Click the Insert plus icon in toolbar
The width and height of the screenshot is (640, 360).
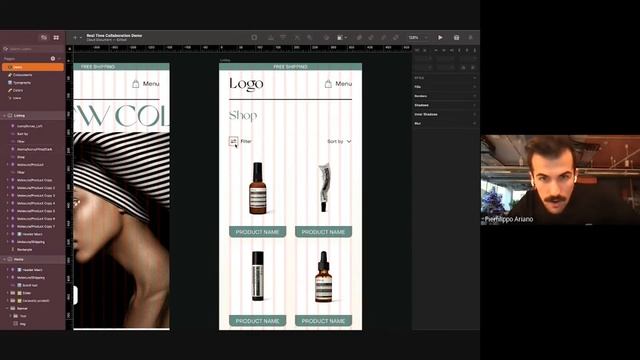click(75, 38)
